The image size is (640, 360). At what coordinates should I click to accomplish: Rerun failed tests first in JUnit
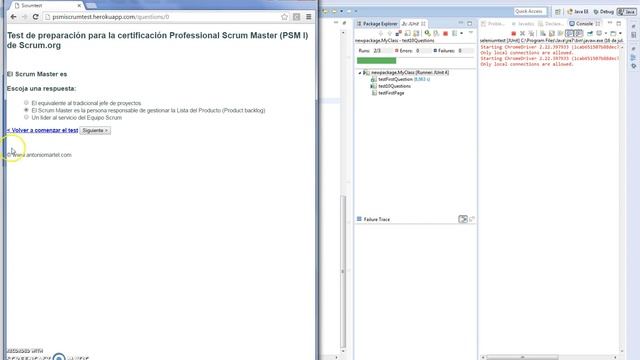436,33
